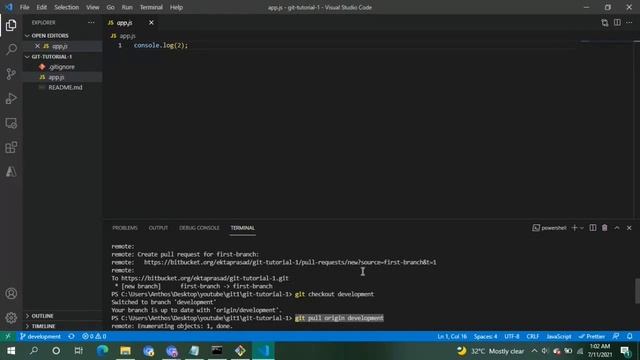Click the terminal scrollbar thumb

(x=637, y=291)
